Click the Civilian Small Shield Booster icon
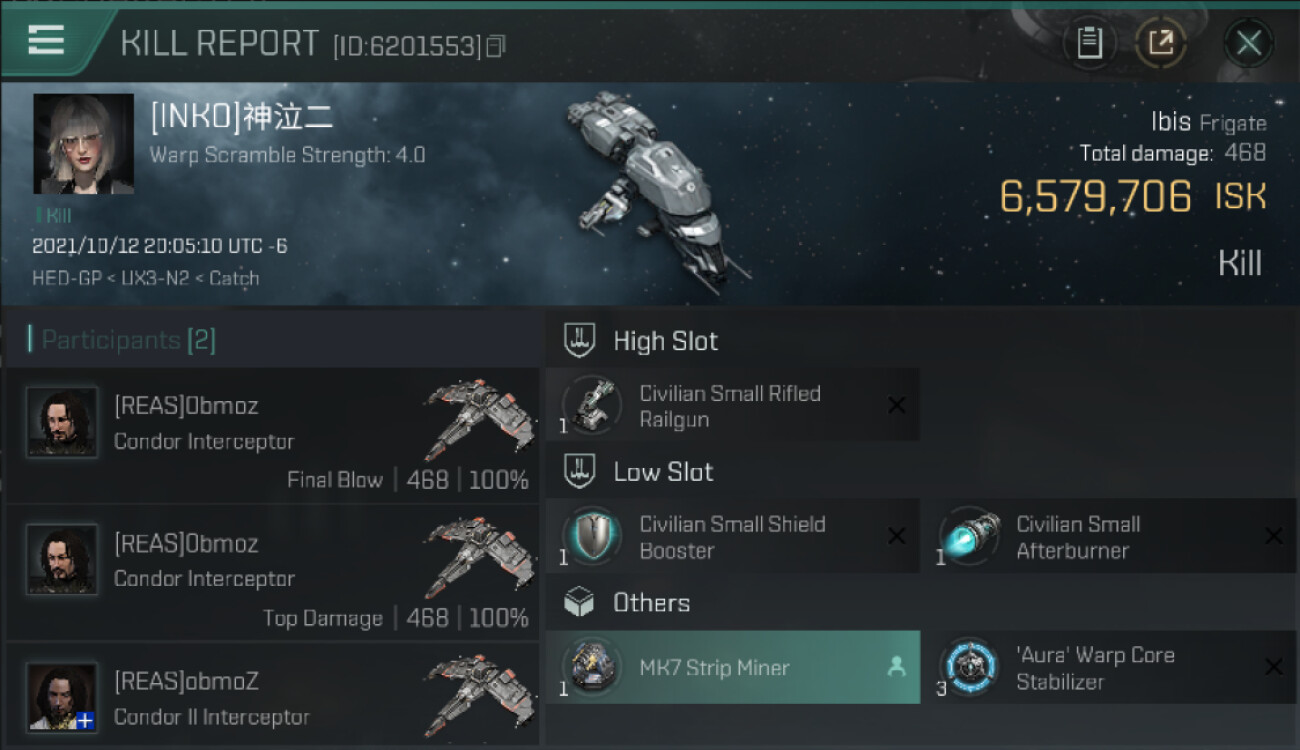 [x=592, y=537]
